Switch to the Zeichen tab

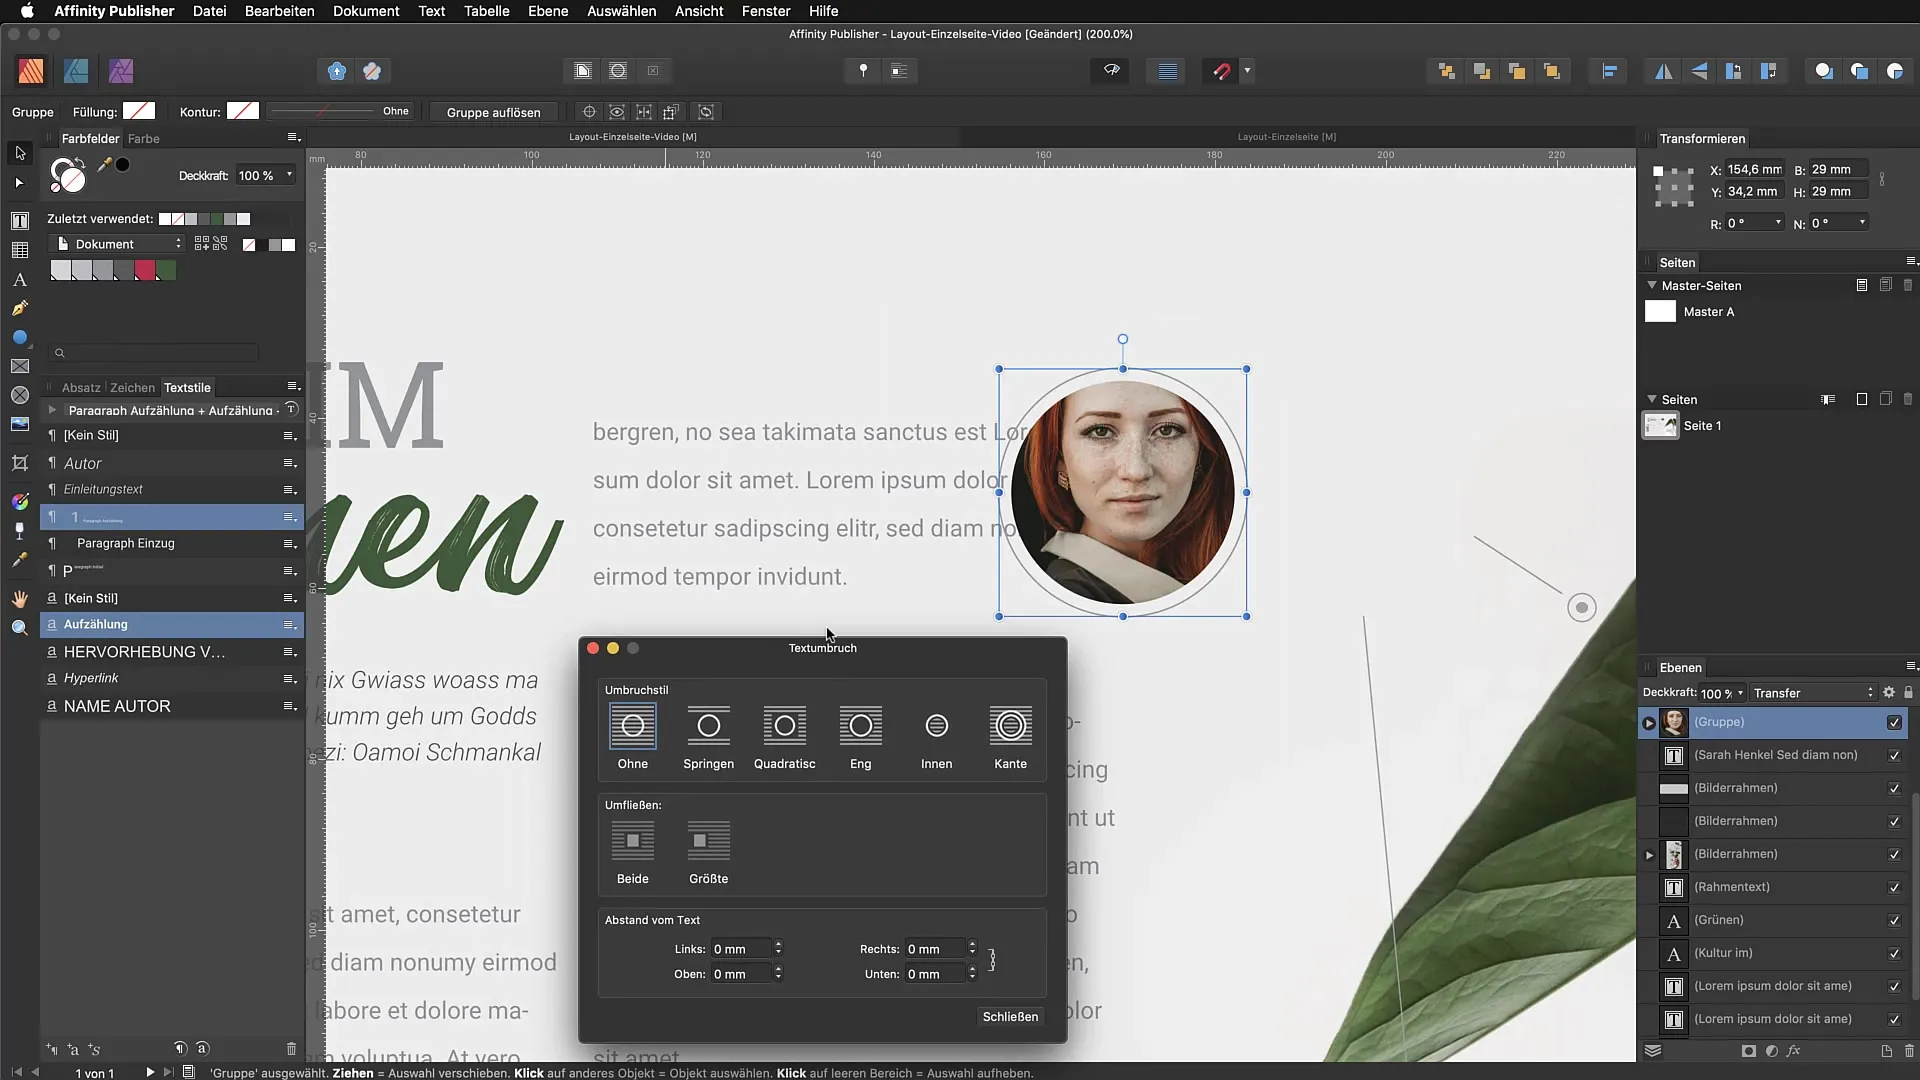[x=132, y=387]
